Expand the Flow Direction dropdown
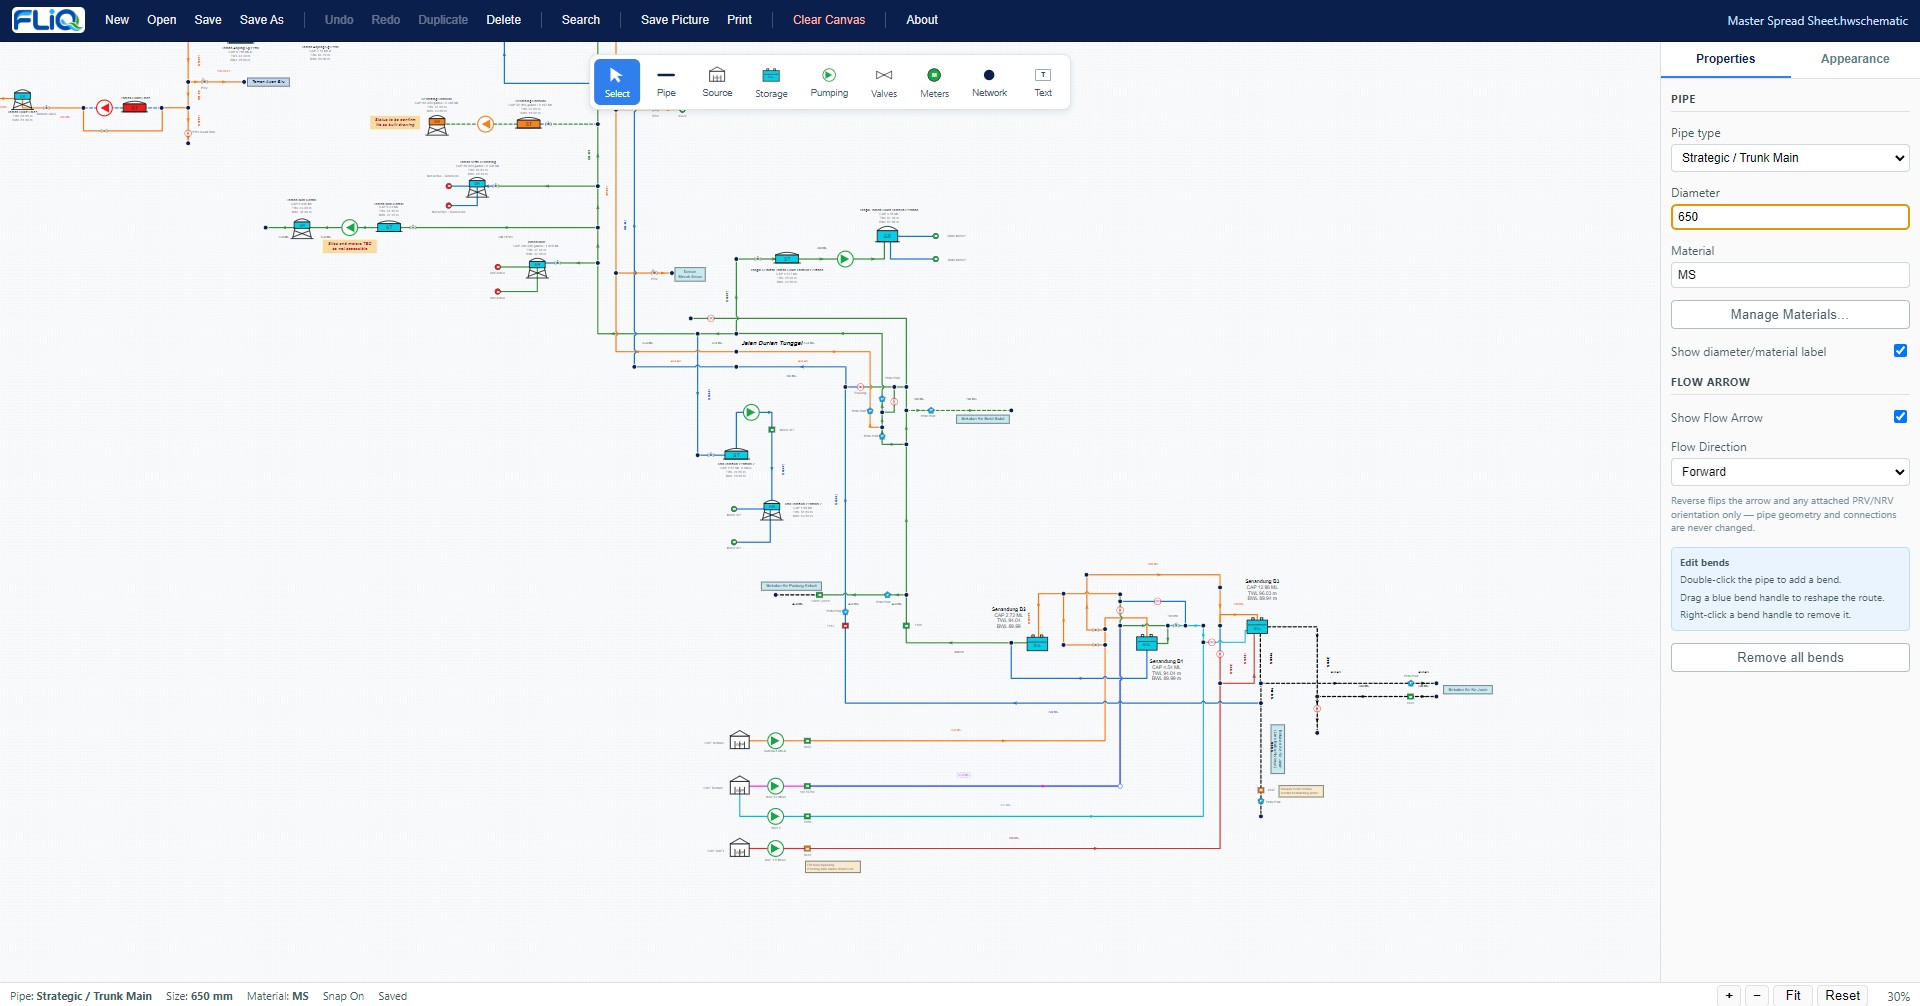 (1790, 472)
